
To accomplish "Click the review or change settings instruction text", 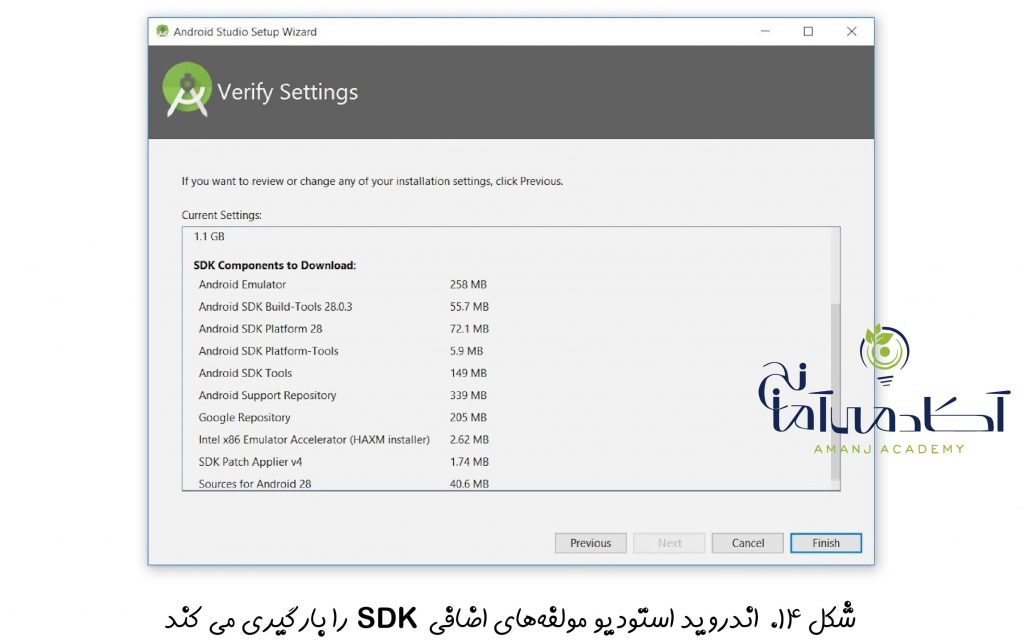I will (x=372, y=181).
